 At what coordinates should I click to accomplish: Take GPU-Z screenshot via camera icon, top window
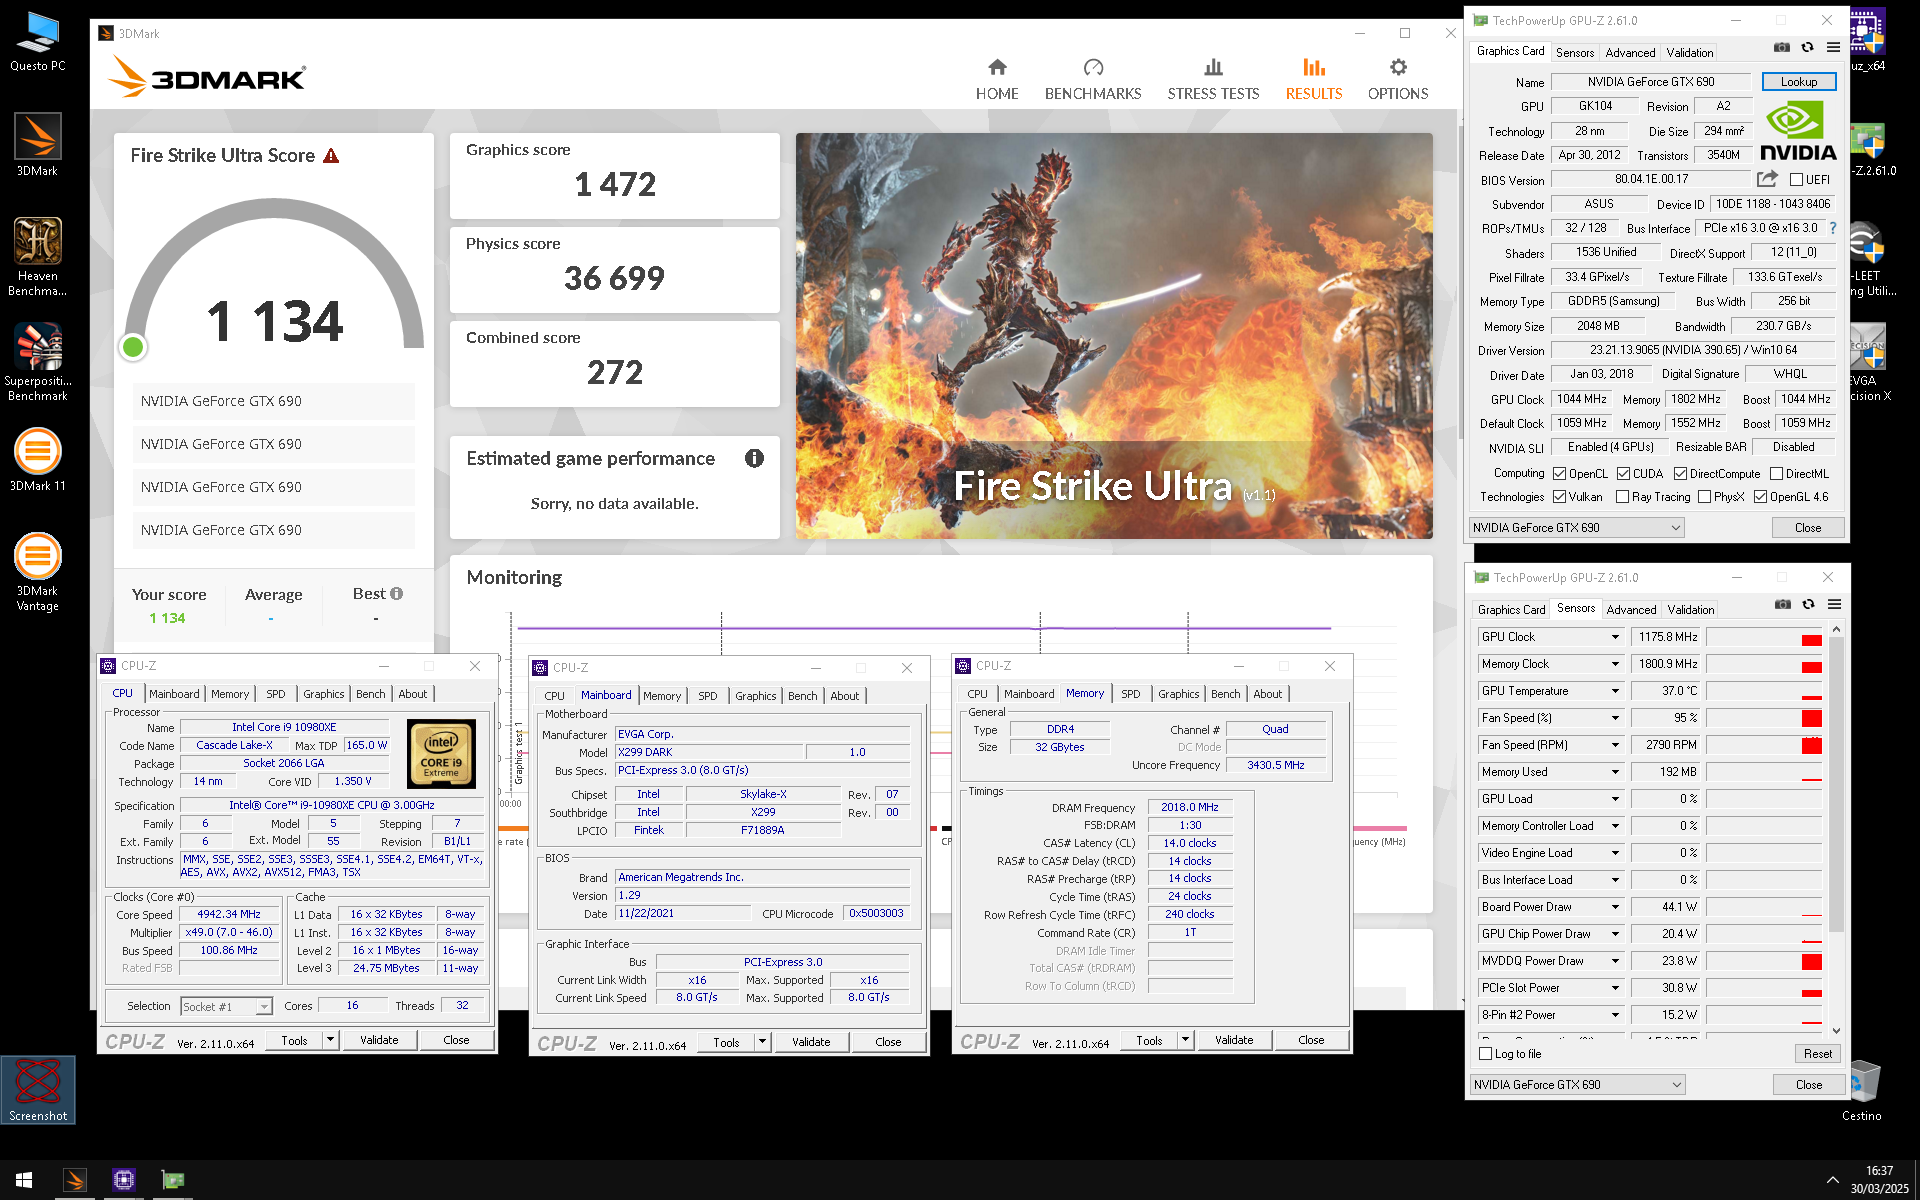1782,47
